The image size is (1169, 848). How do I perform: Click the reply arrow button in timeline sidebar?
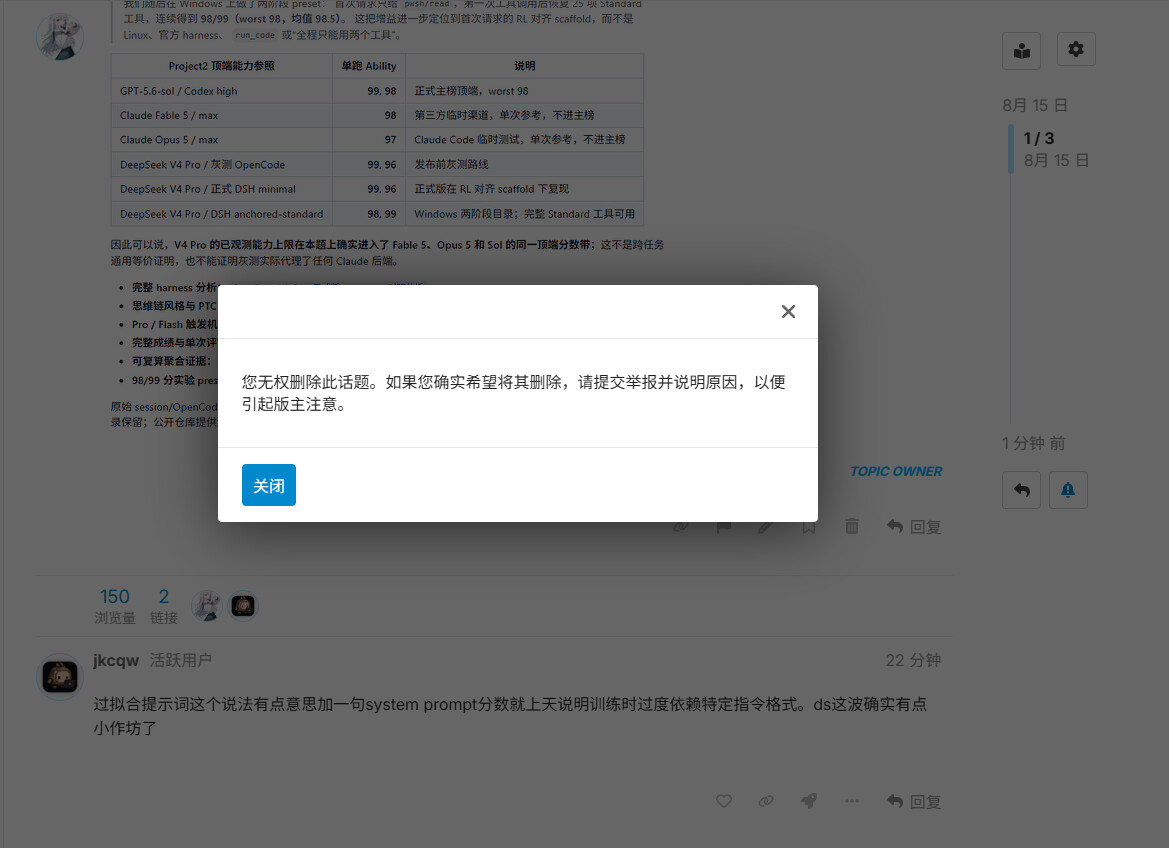[x=1021, y=490]
